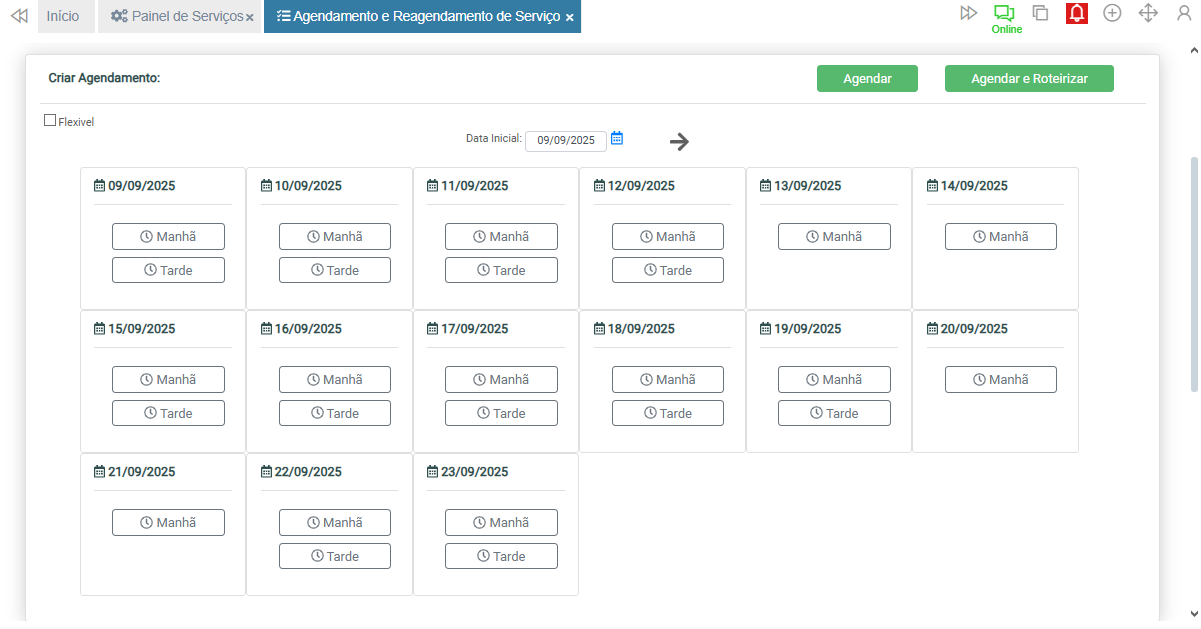The width and height of the screenshot is (1201, 629).
Task: Switch to the Painel de Serviços tab
Action: pyautogui.click(x=176, y=17)
